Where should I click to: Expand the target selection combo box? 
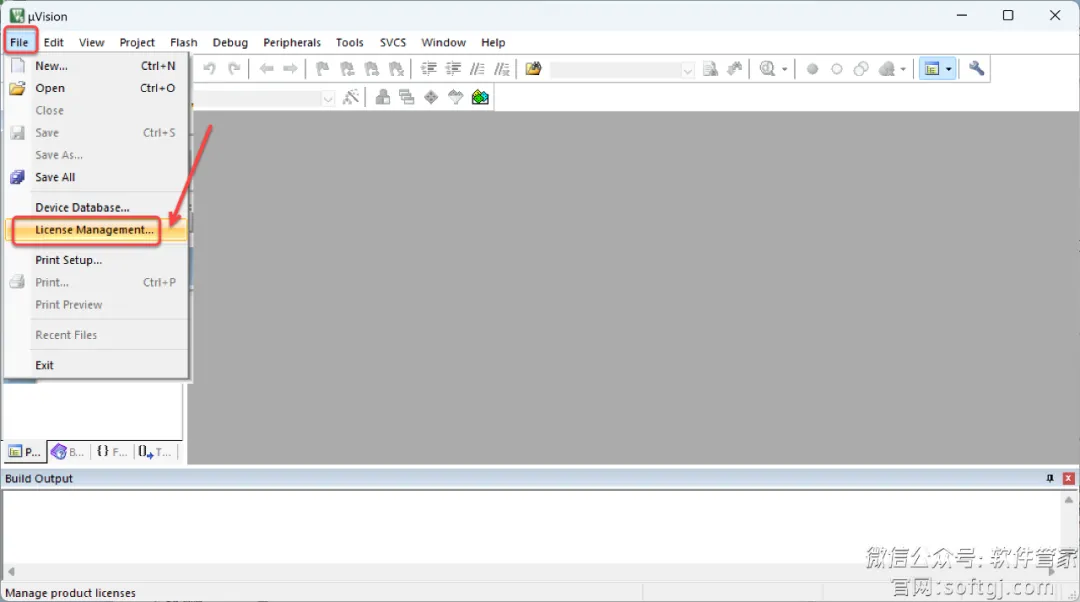tap(328, 98)
